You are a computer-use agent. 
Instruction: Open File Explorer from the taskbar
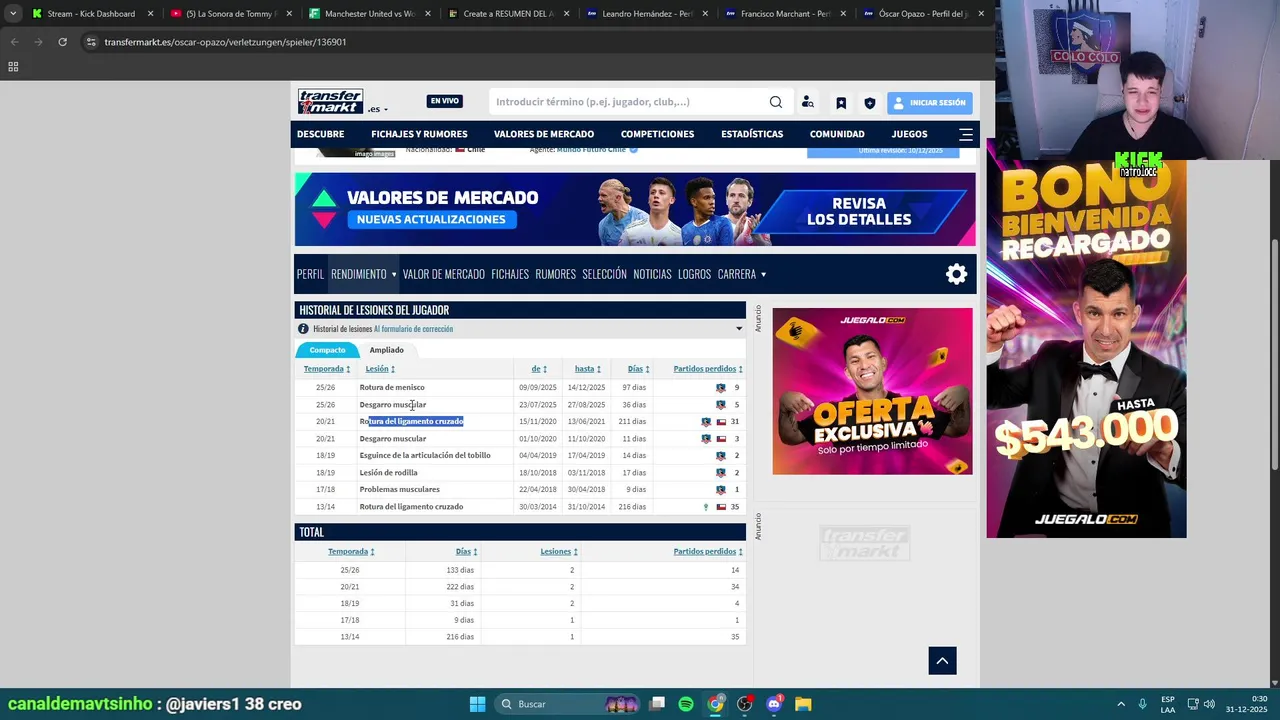[x=803, y=704]
